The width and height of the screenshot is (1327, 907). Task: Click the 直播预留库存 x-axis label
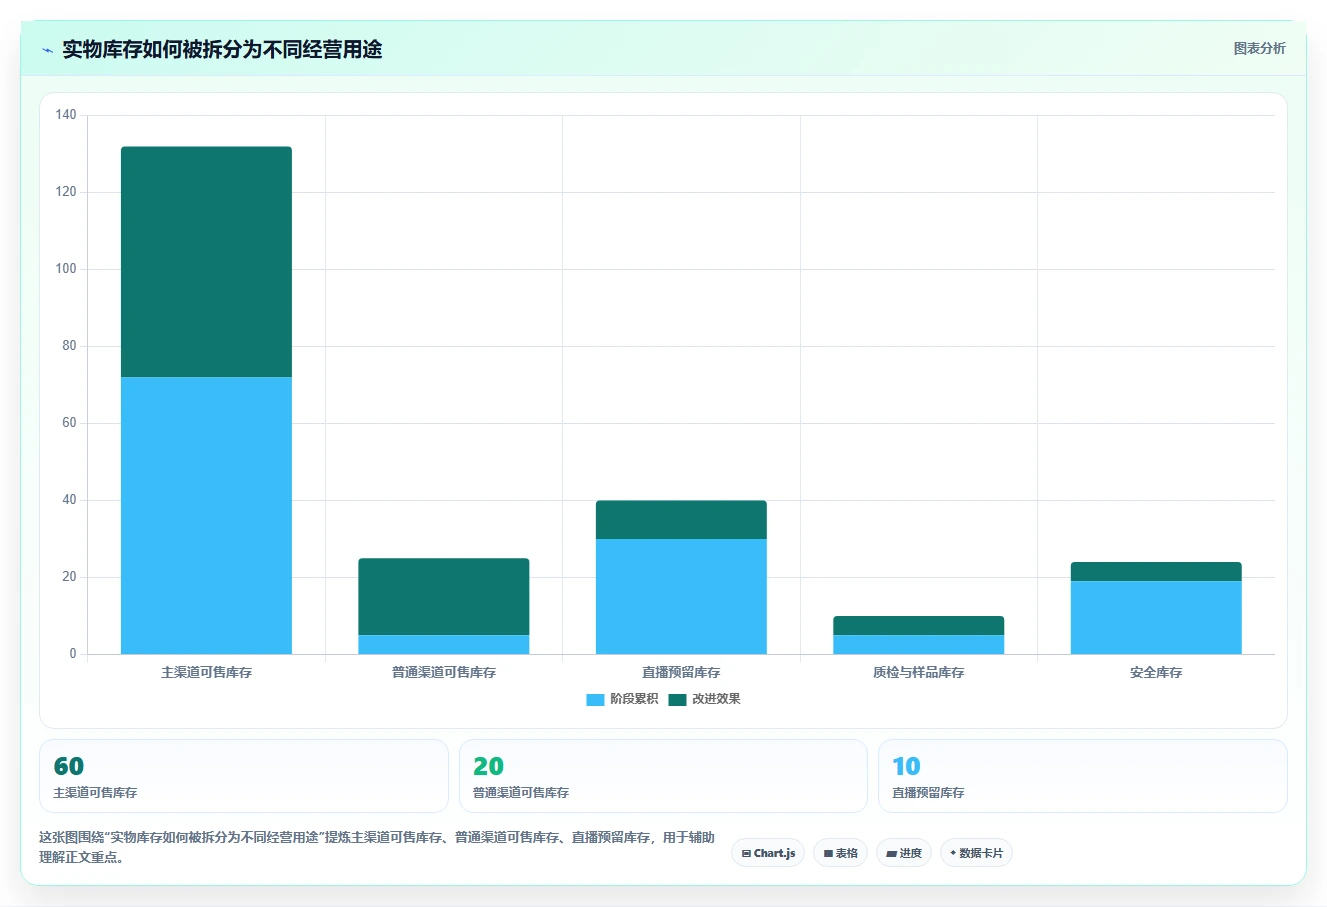(681, 673)
